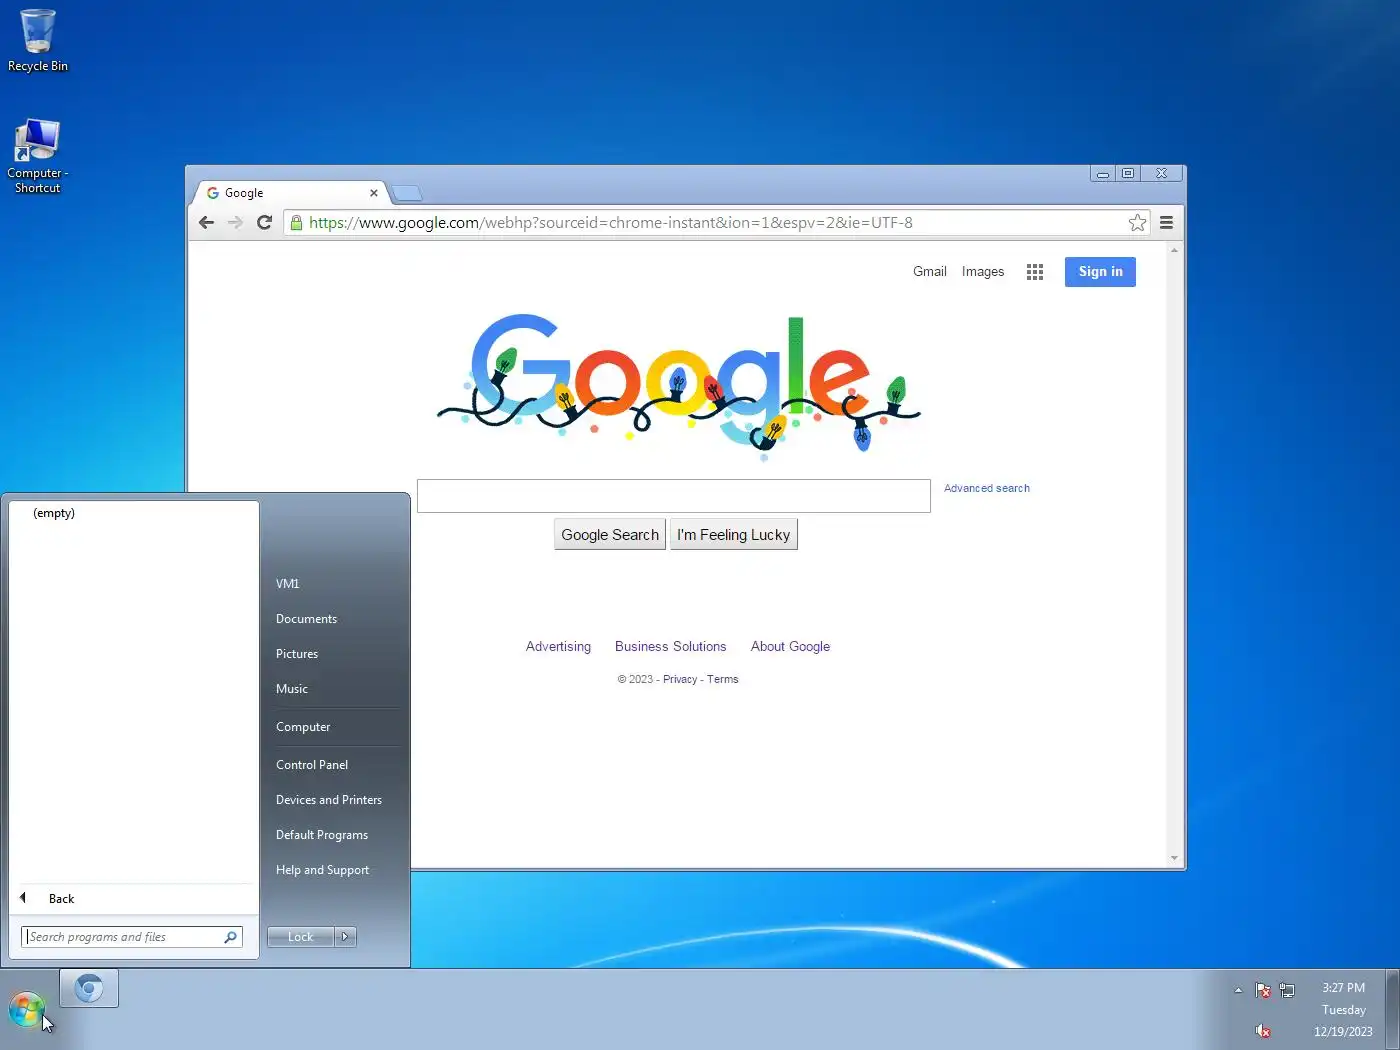Click the taskbar clock showing 3:27 PM
1400x1050 pixels.
[x=1343, y=1009]
